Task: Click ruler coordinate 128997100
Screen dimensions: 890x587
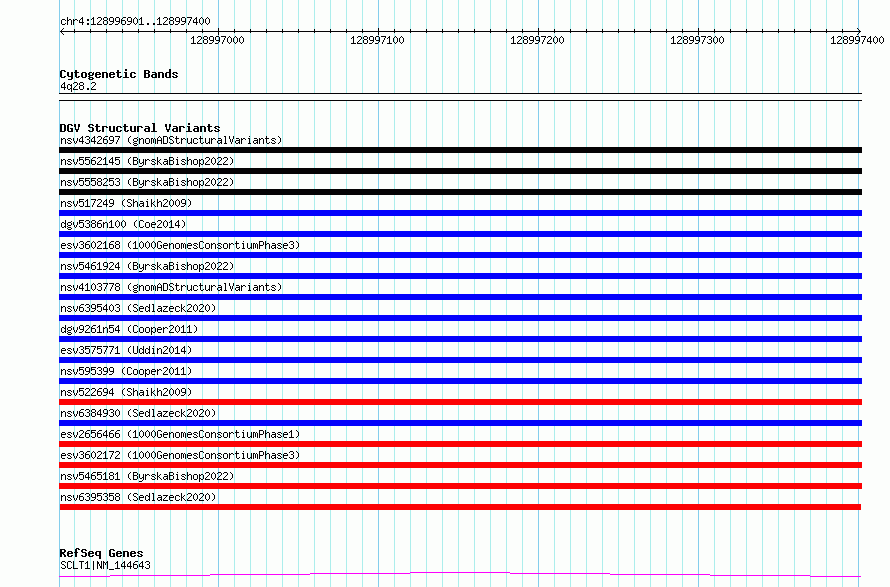Action: tap(377, 40)
